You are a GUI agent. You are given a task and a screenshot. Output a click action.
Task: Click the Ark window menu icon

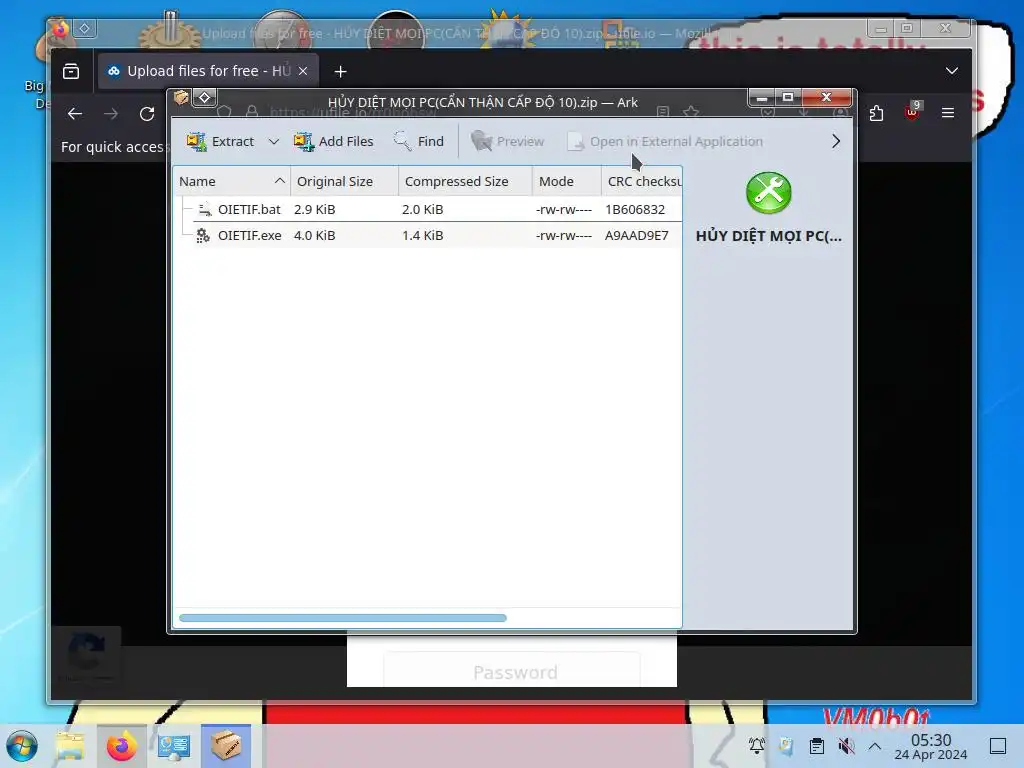click(181, 98)
